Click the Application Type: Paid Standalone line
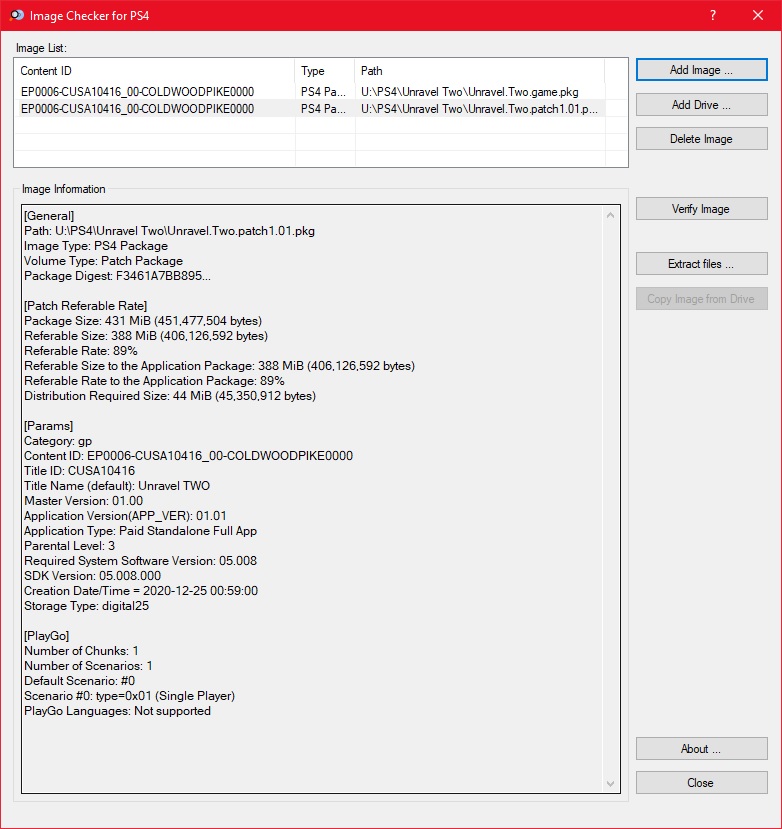 [140, 531]
